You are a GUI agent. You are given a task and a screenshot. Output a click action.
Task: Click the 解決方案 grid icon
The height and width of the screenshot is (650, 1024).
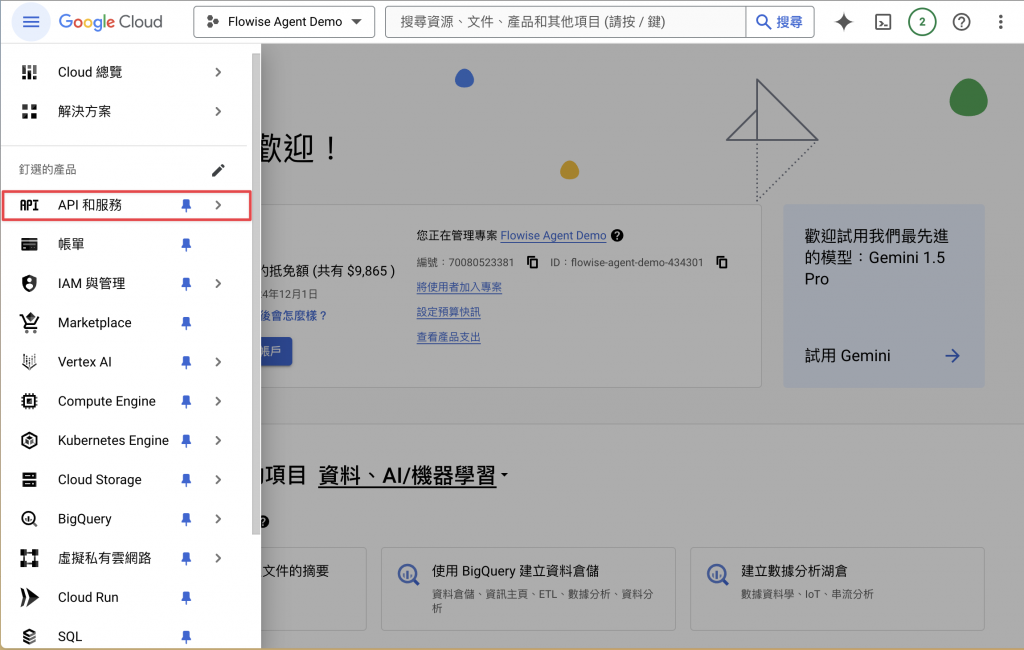click(x=29, y=111)
